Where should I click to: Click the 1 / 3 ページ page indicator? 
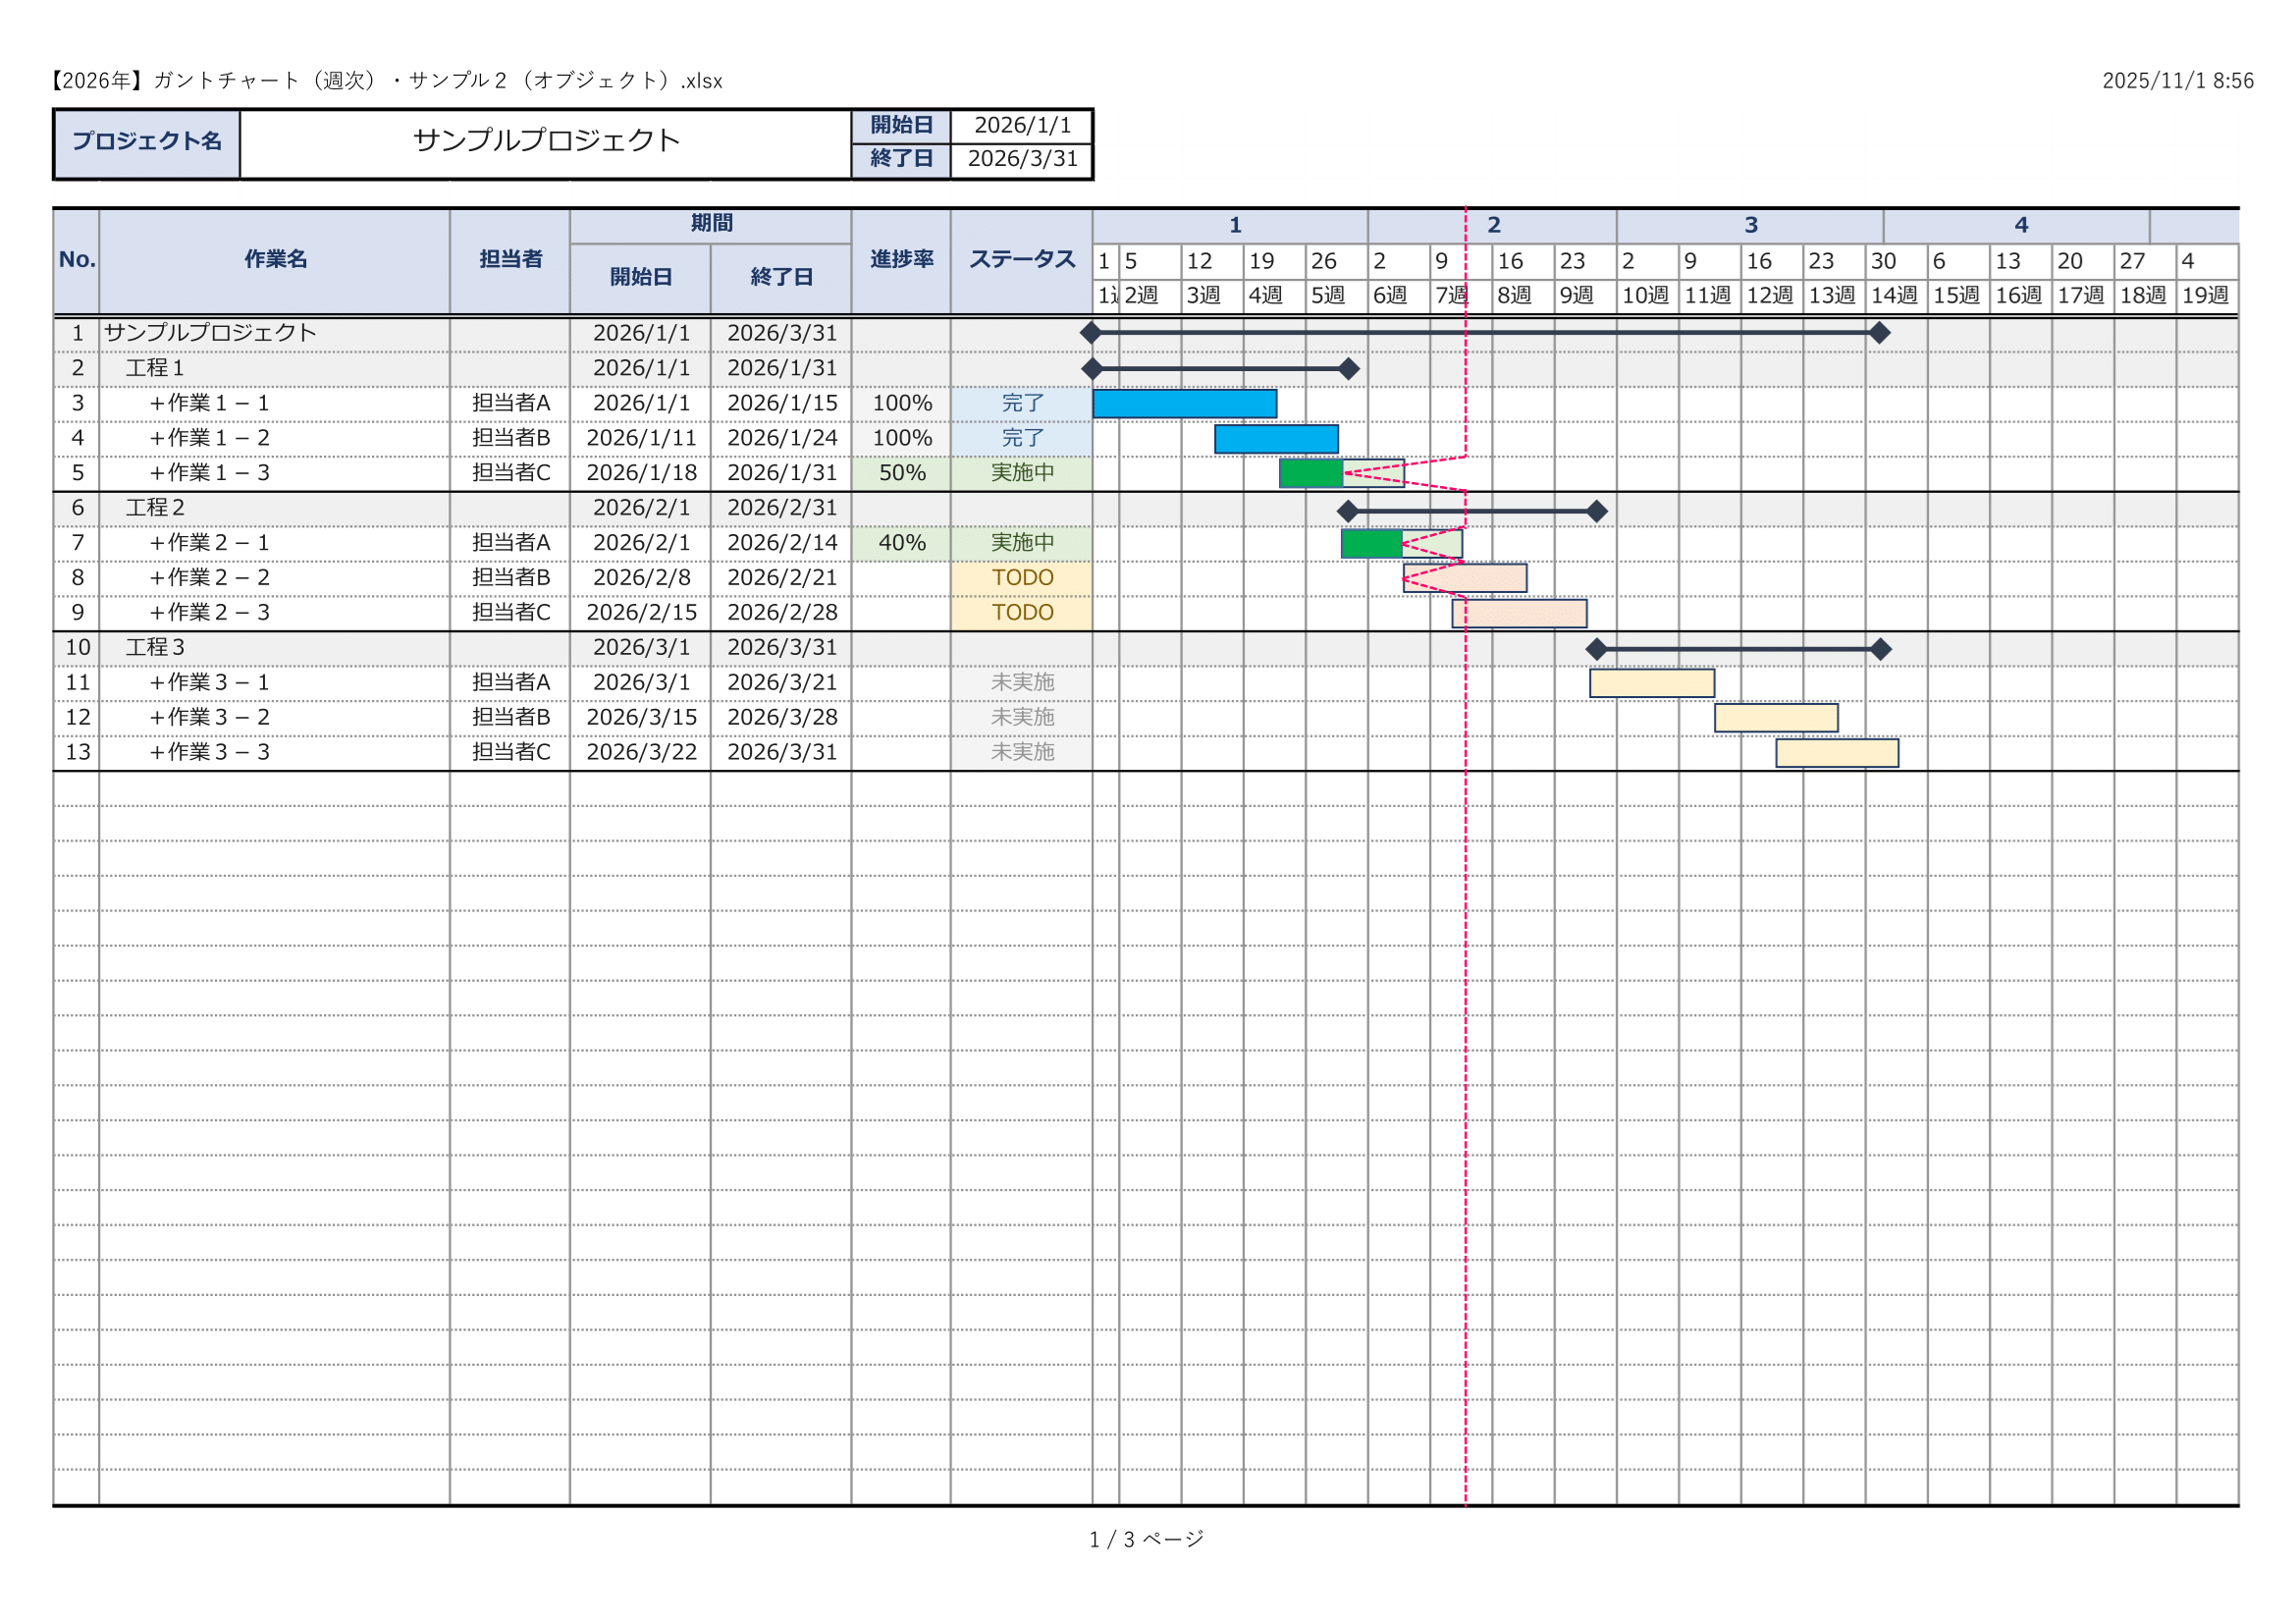click(1146, 1539)
